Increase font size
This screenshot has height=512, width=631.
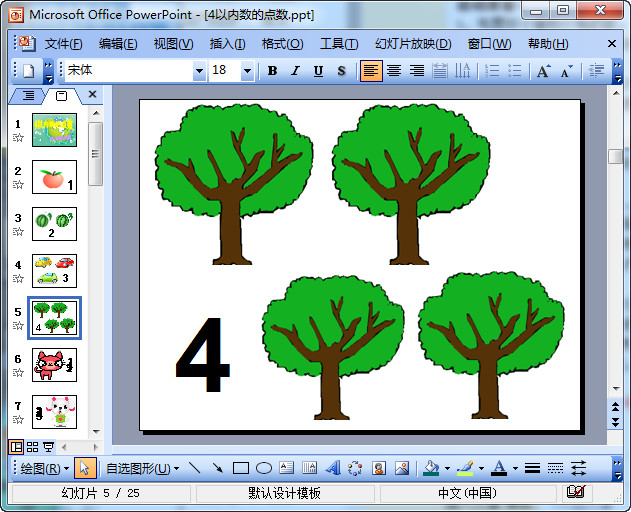[x=544, y=71]
